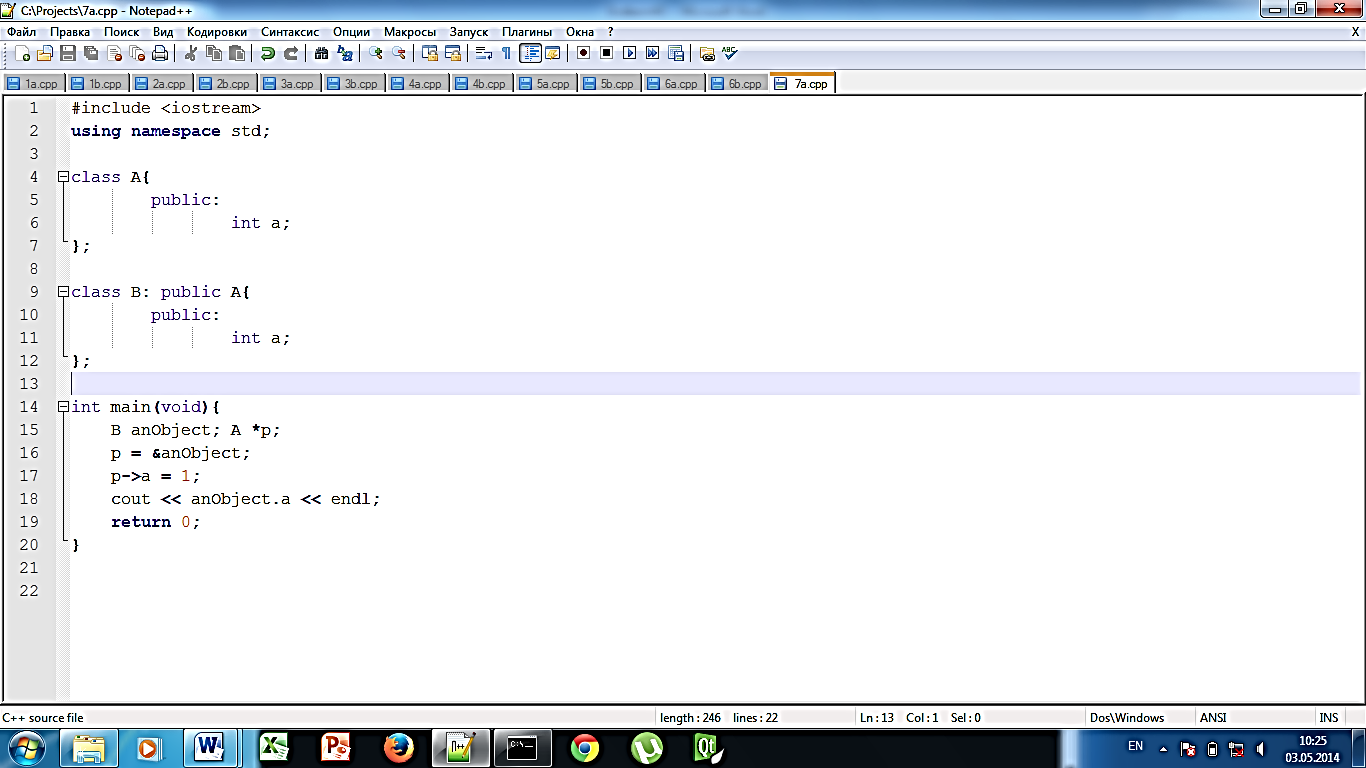Select the 2a.cpp document tab

click(x=161, y=84)
